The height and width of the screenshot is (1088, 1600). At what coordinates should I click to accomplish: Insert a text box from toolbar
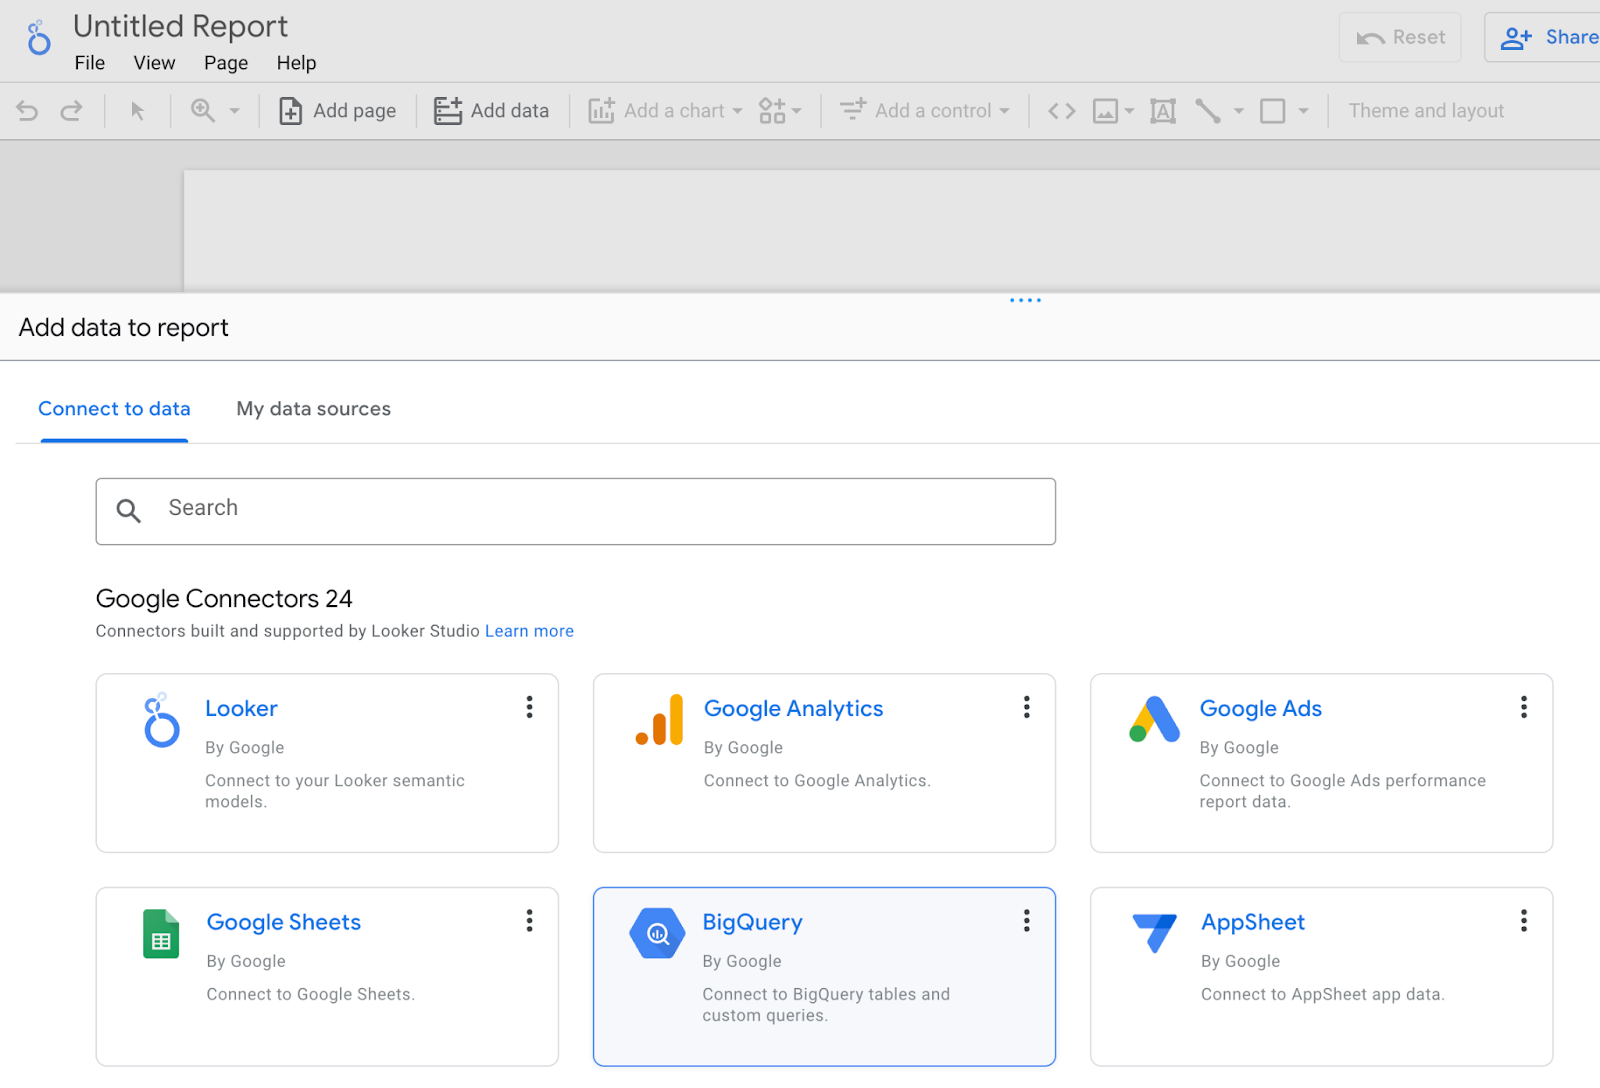click(x=1162, y=111)
